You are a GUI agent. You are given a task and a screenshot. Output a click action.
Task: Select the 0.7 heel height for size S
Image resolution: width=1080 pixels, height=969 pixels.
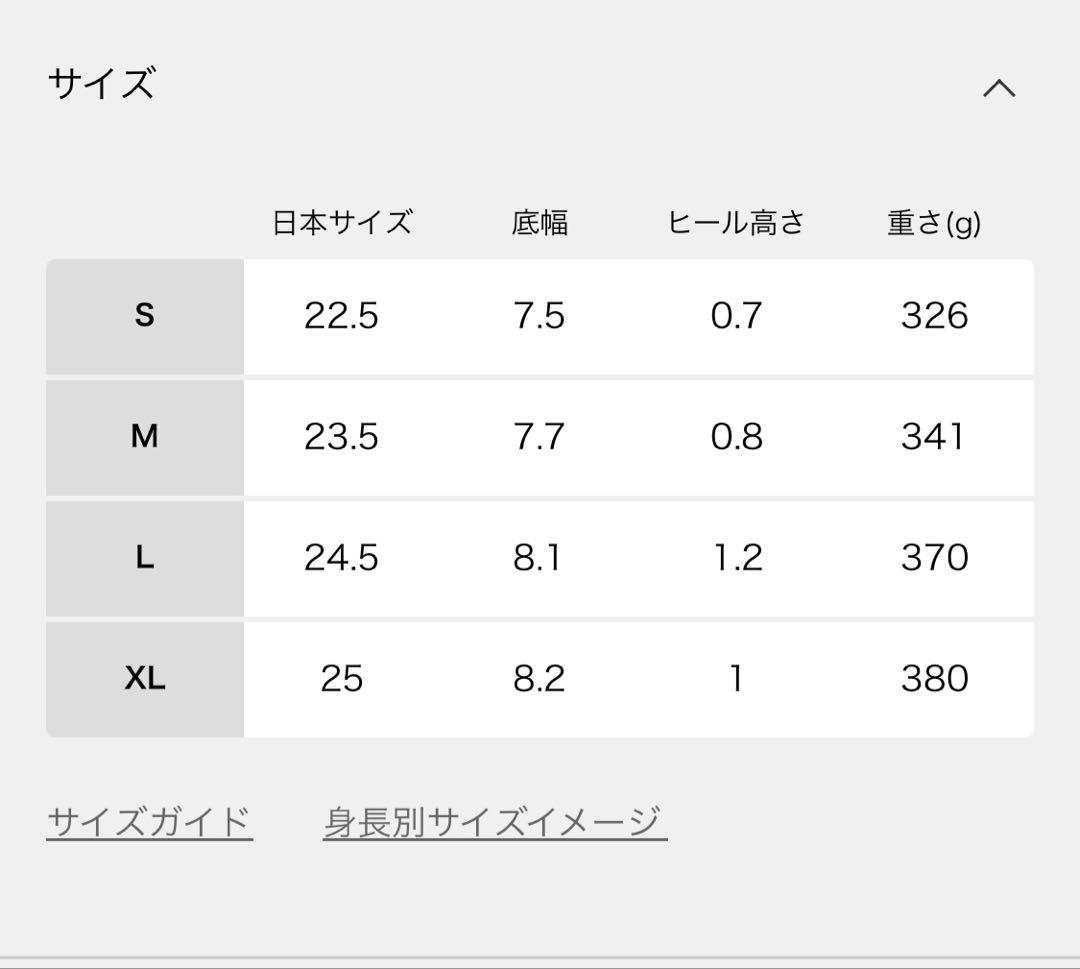pos(736,317)
